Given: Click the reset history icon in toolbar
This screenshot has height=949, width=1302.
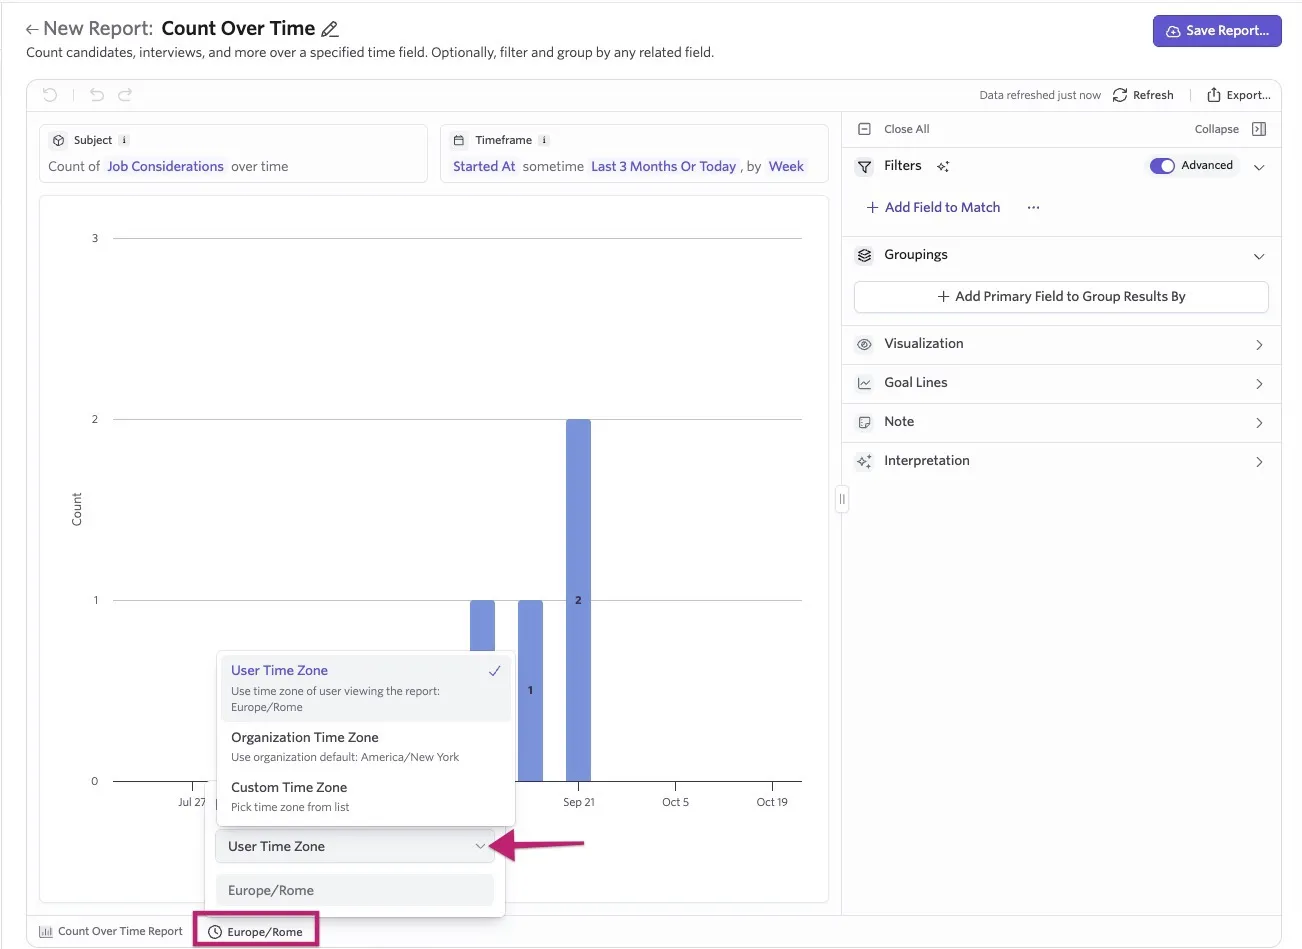Looking at the screenshot, I should [50, 95].
